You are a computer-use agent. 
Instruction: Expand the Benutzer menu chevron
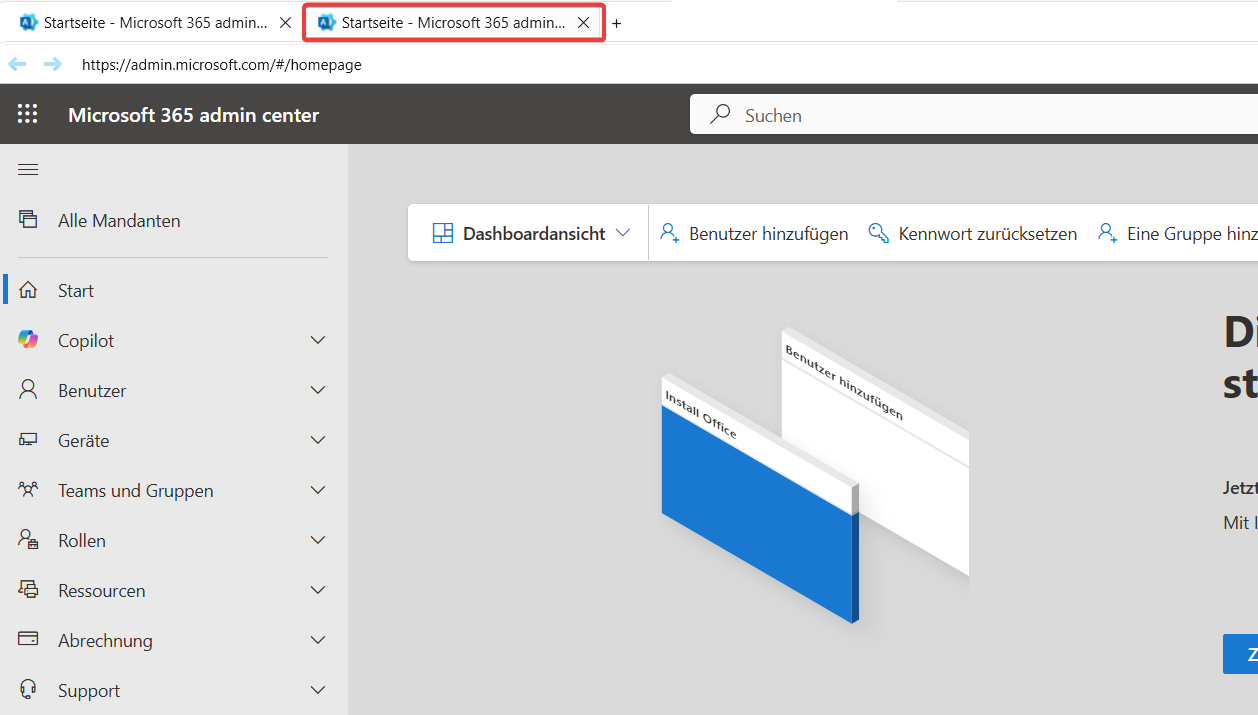click(x=318, y=390)
